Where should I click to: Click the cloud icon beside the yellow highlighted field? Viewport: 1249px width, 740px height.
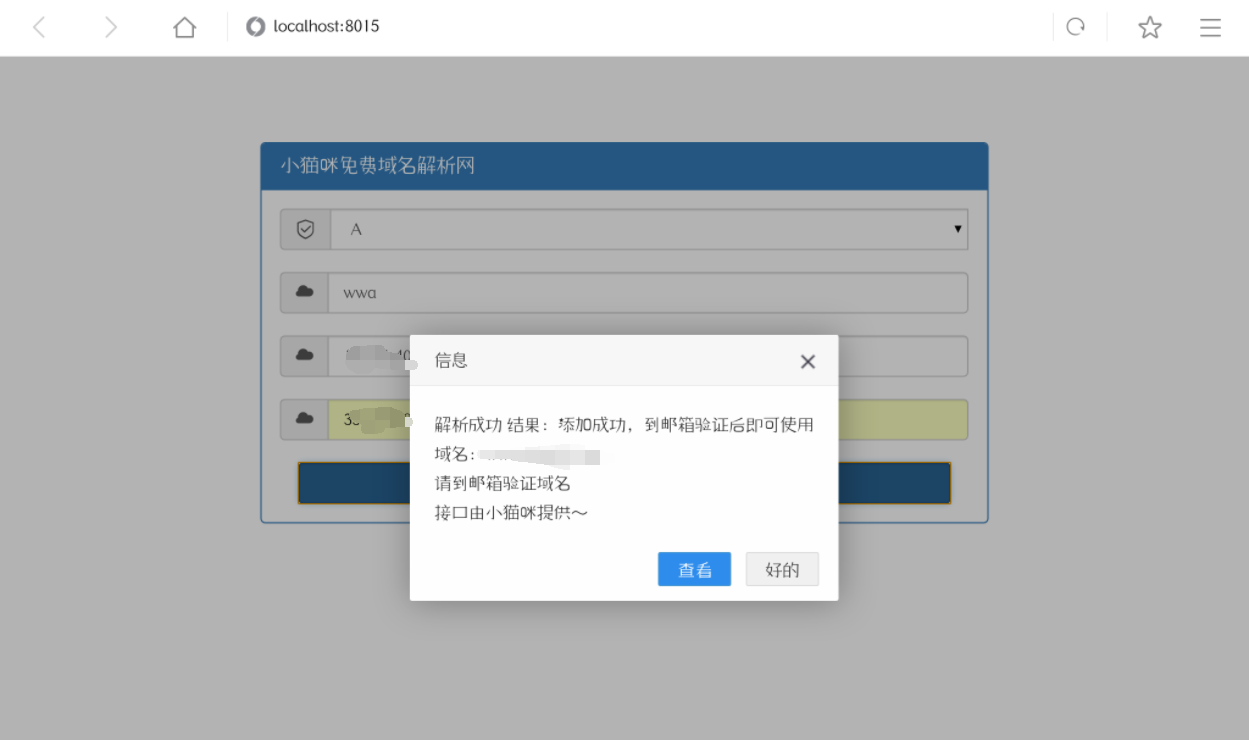tap(304, 419)
